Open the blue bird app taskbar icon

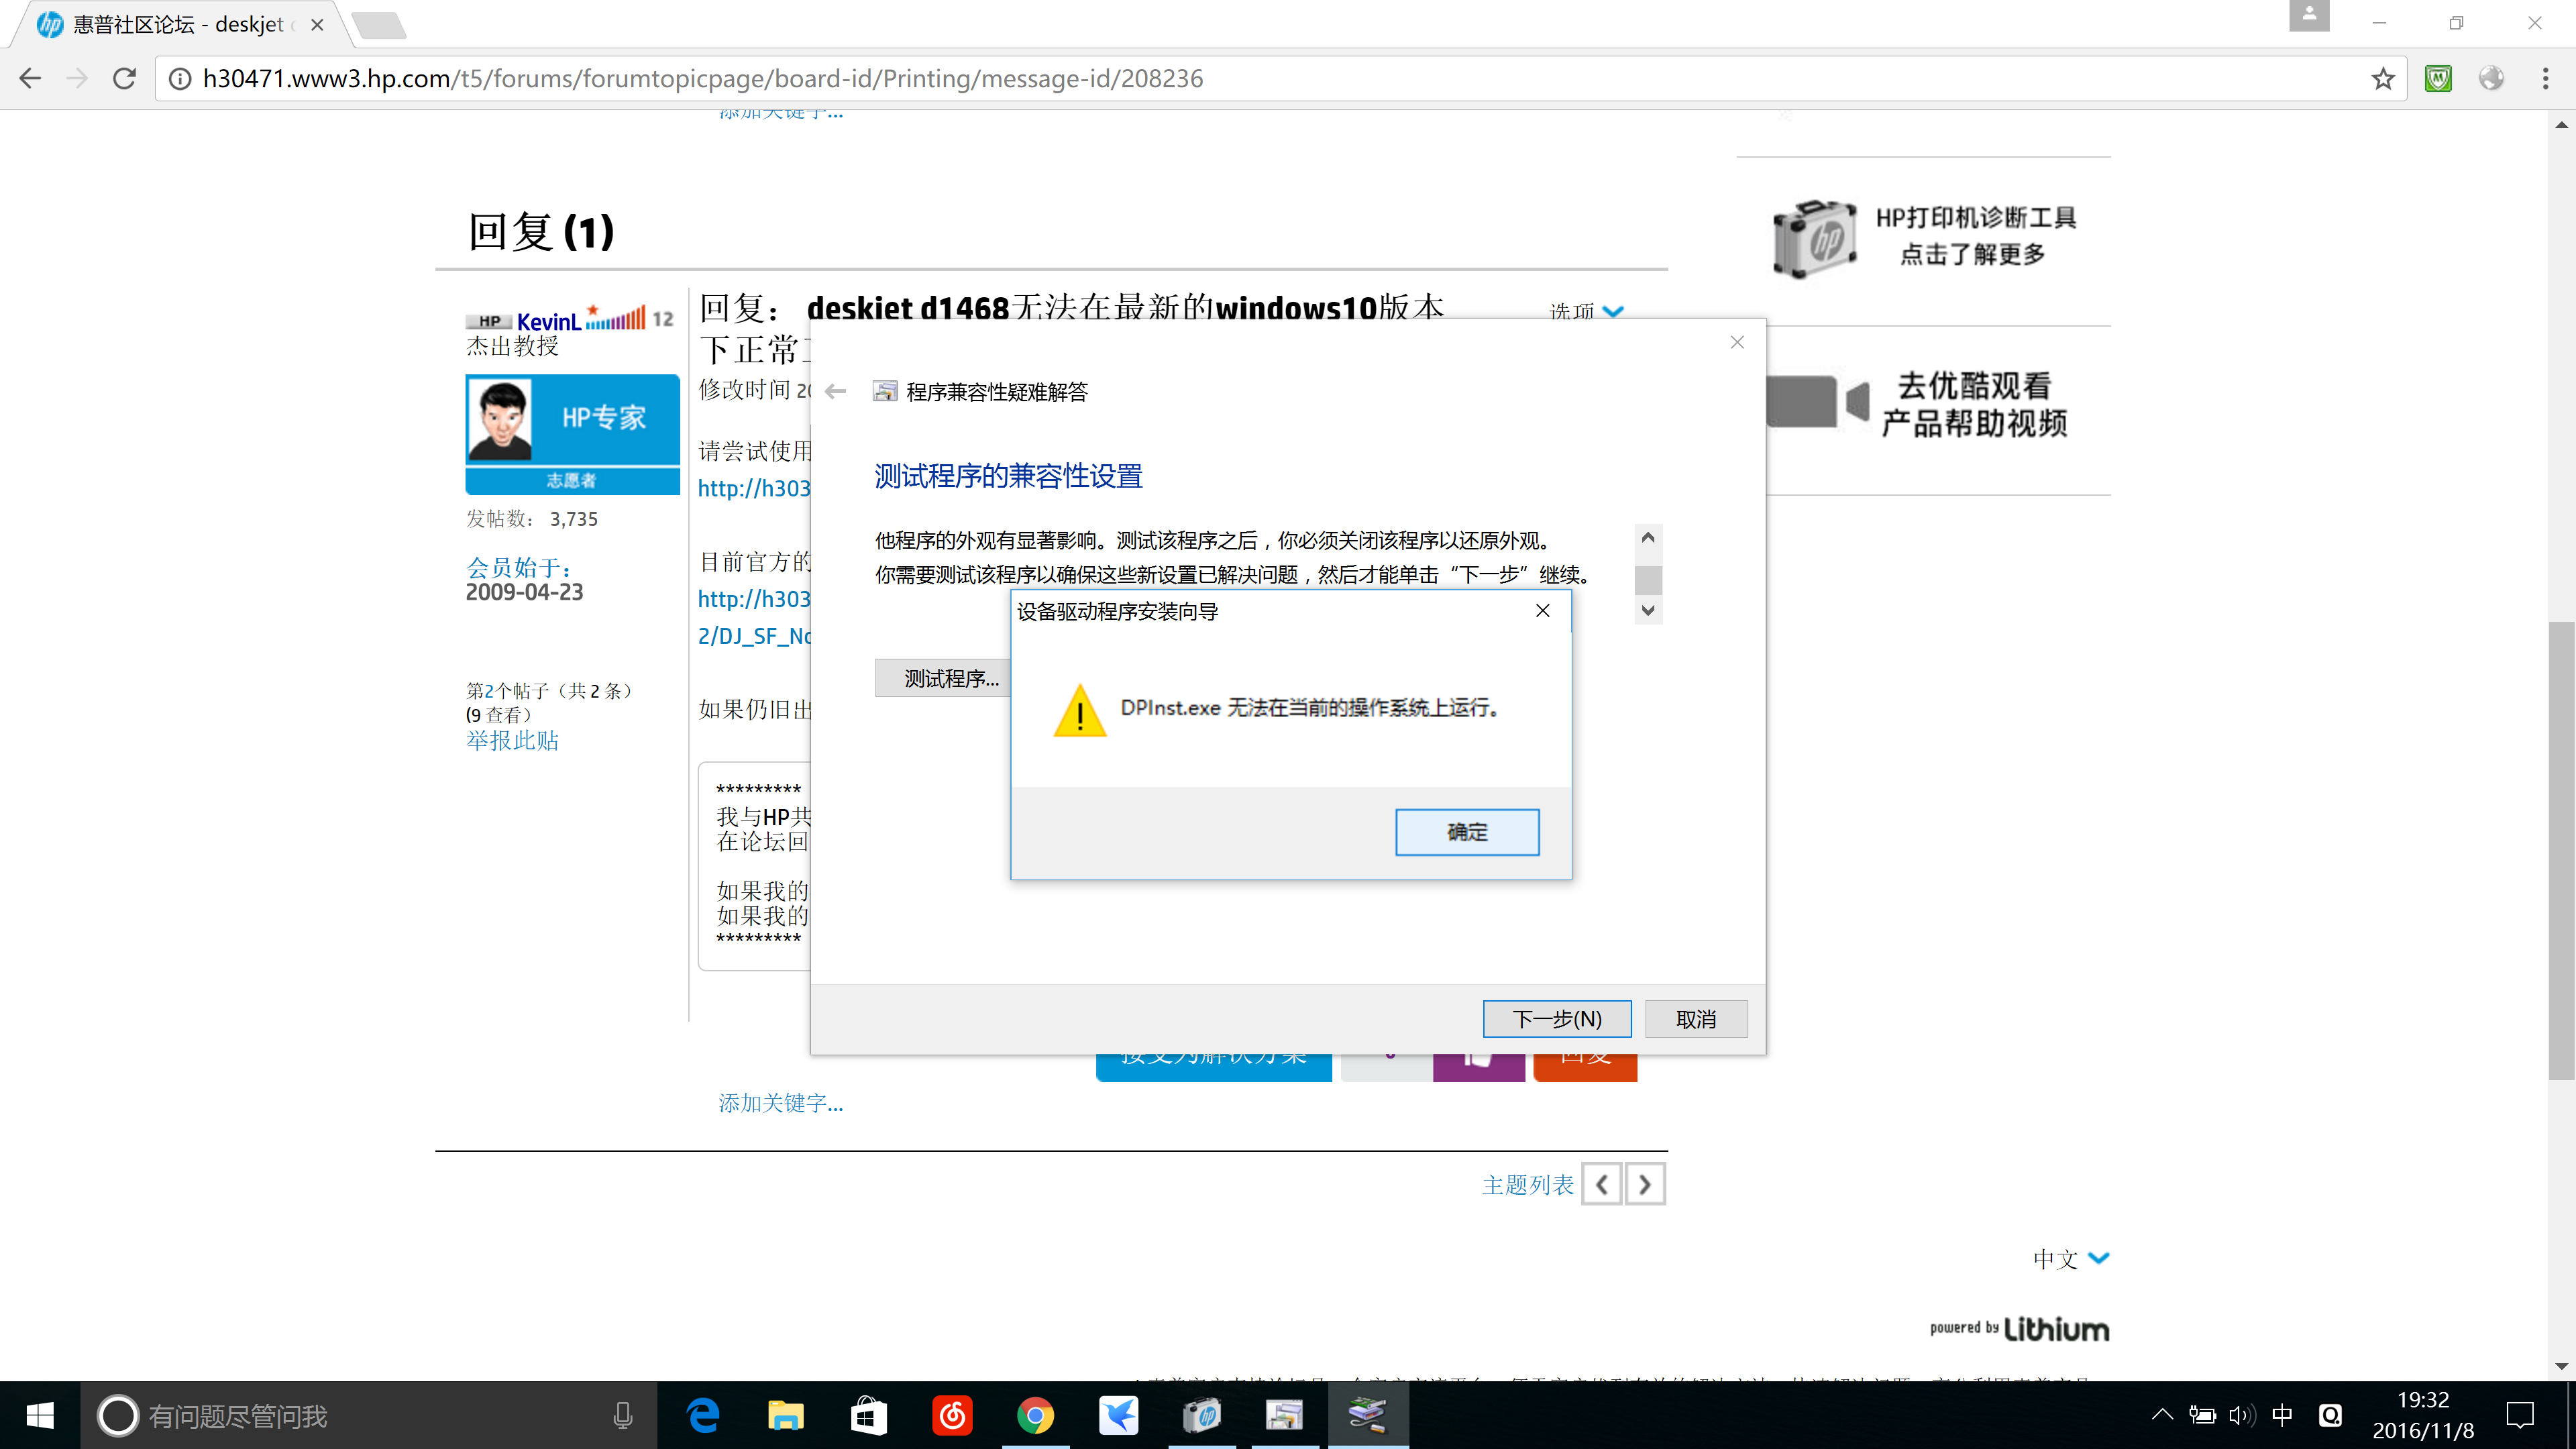[1118, 1416]
